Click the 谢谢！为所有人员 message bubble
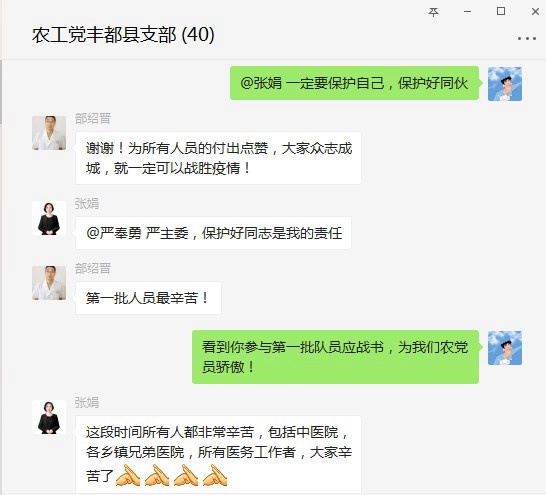 click(218, 158)
